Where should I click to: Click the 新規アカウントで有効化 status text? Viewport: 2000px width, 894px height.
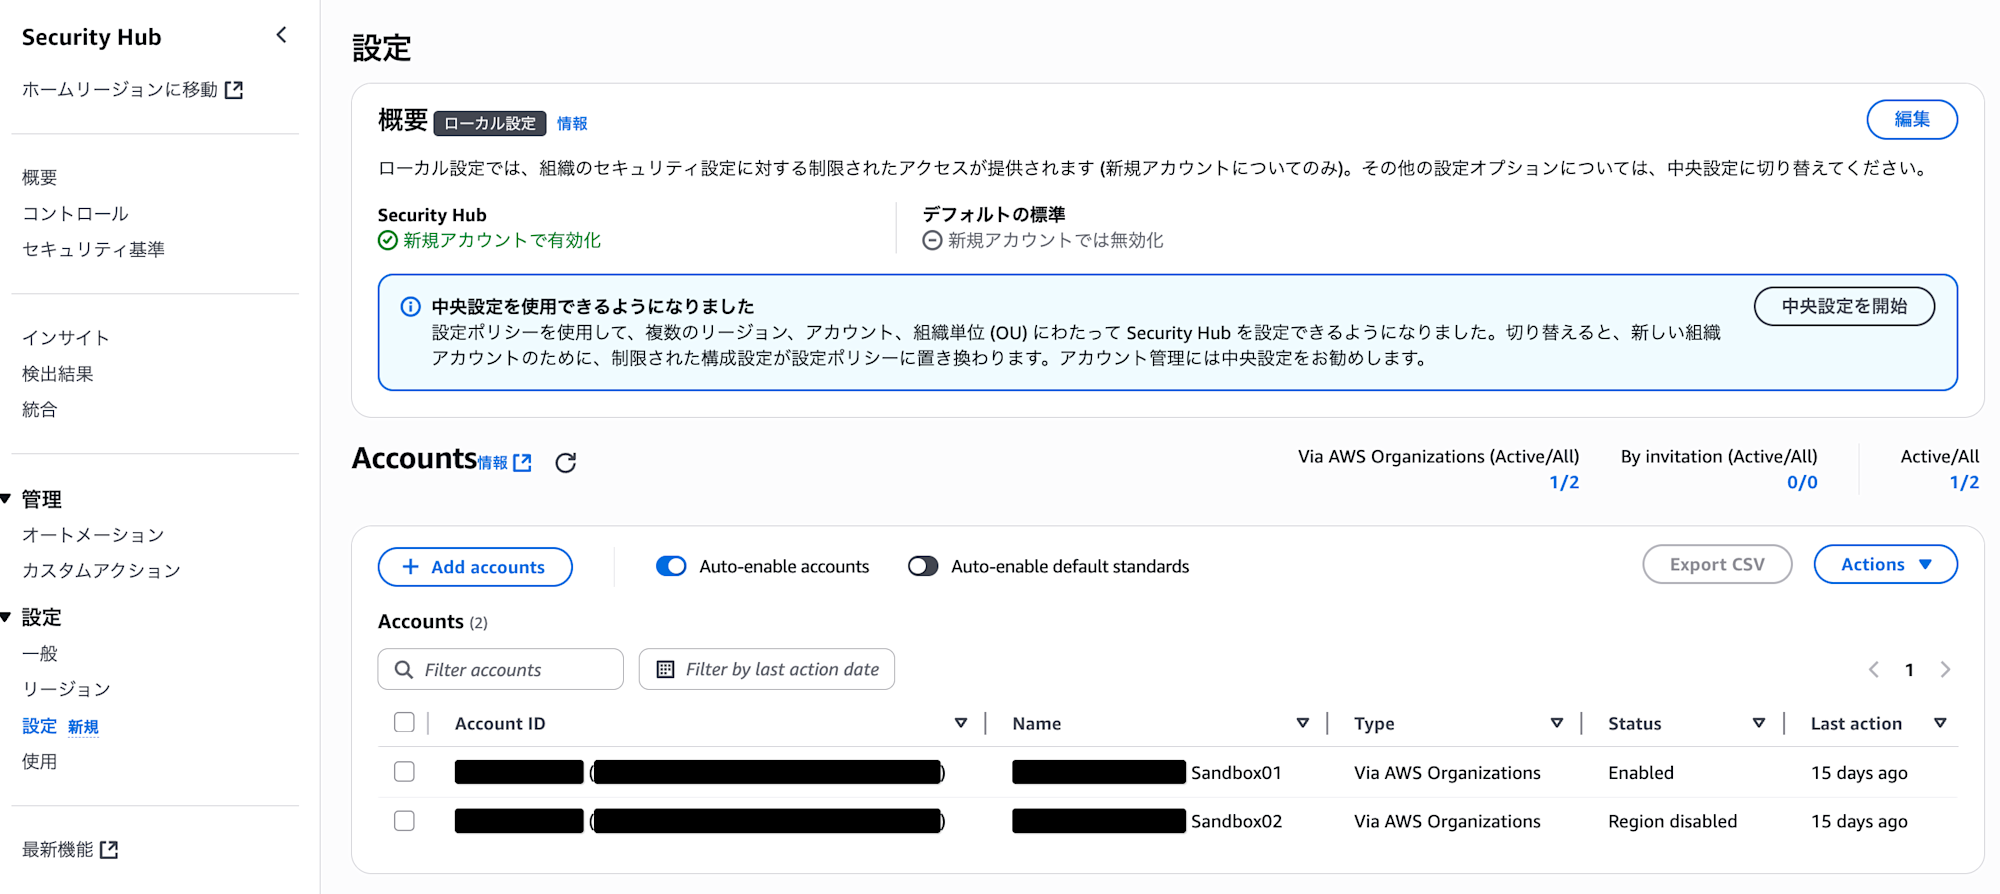502,241
